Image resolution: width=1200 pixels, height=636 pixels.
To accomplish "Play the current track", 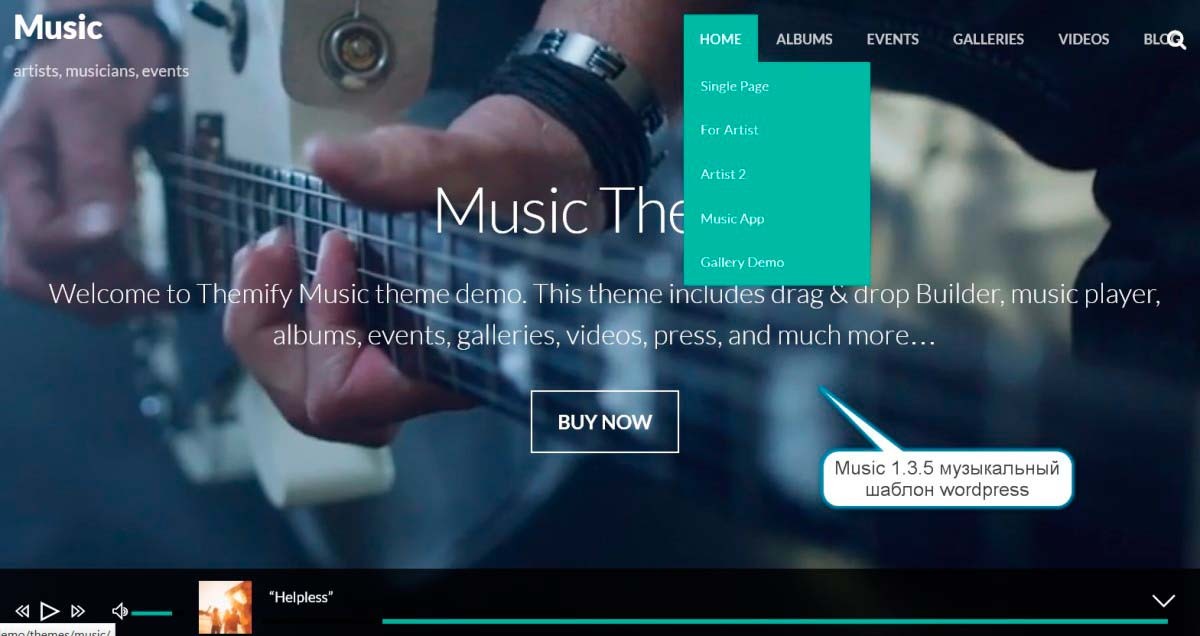I will click(49, 610).
